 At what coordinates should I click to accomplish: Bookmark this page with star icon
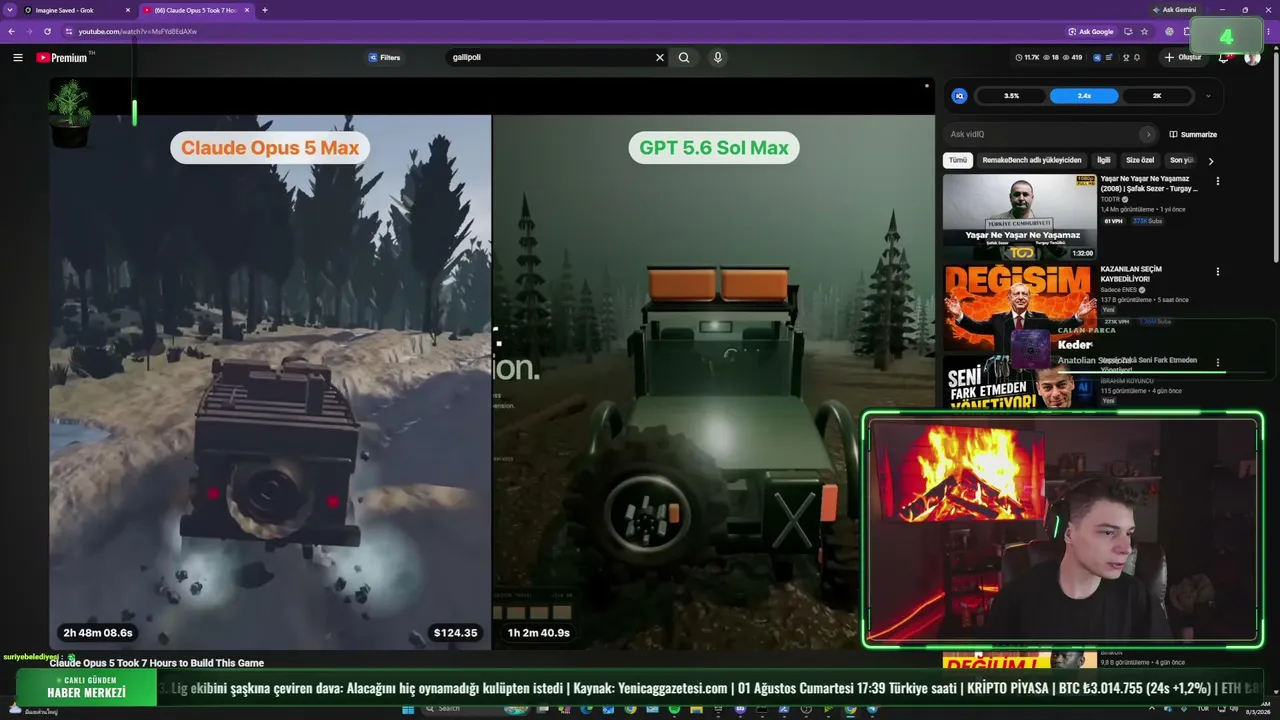[x=1144, y=31]
